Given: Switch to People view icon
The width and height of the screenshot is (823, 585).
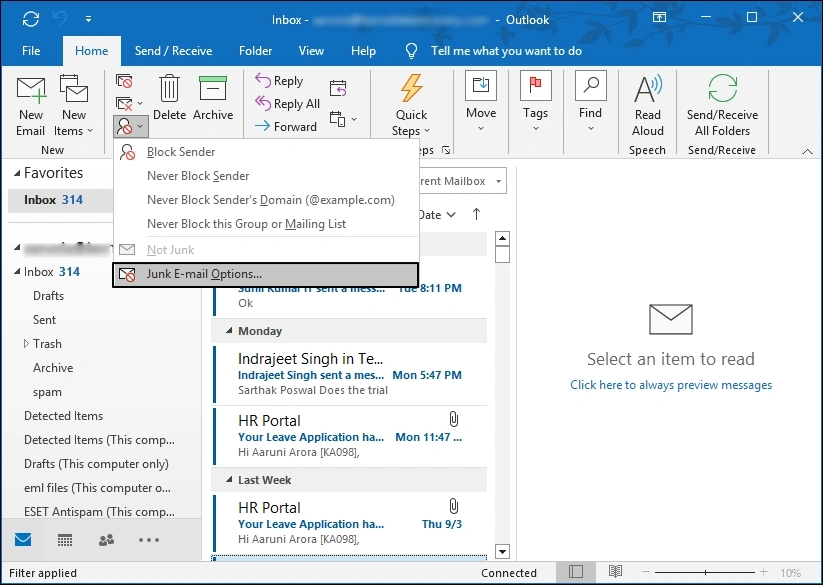Looking at the screenshot, I should click(107, 540).
